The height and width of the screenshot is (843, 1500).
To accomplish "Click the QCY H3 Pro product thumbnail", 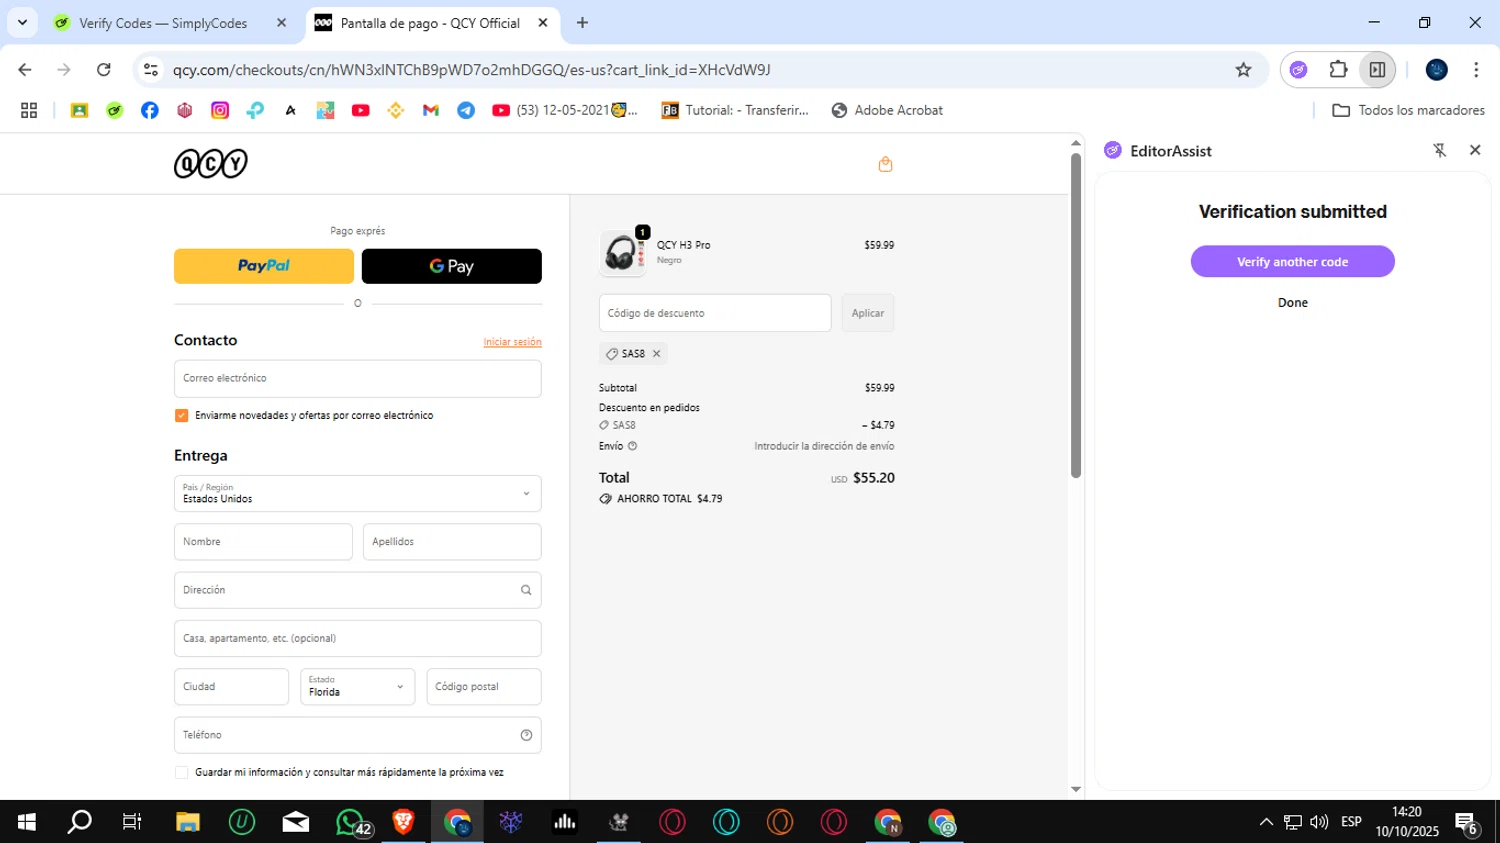I will tap(623, 252).
